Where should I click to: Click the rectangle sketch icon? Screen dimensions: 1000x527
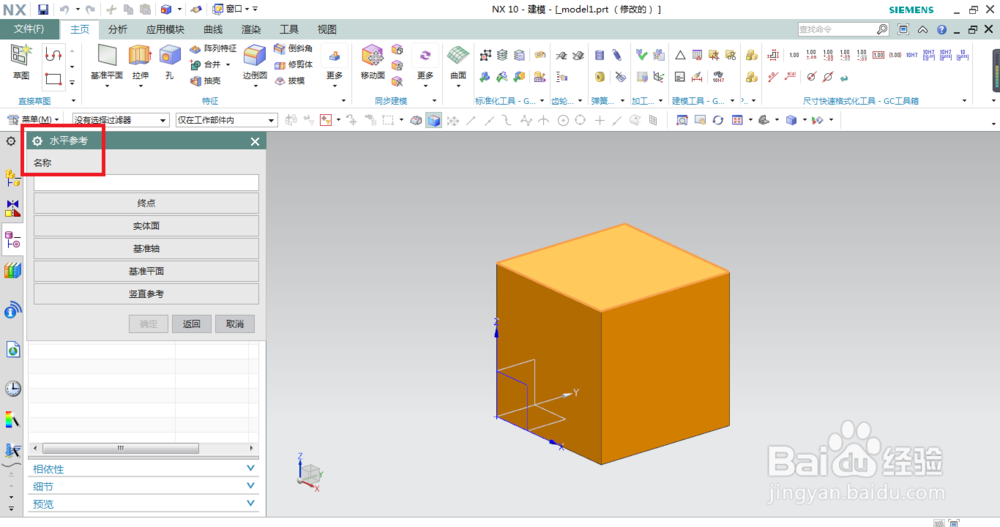pos(53,79)
